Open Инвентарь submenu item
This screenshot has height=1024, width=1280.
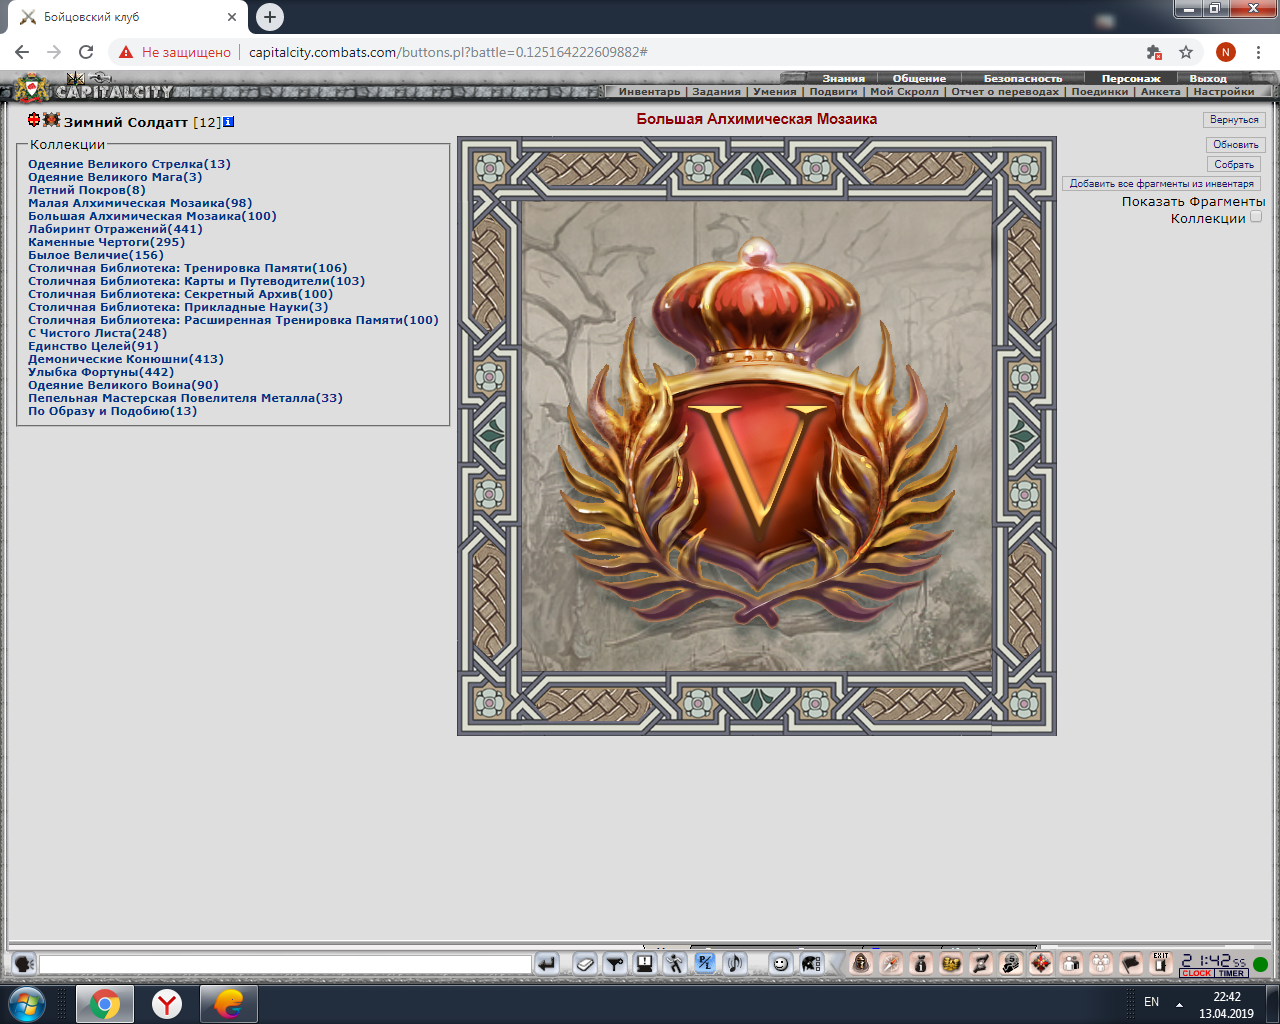coord(649,91)
